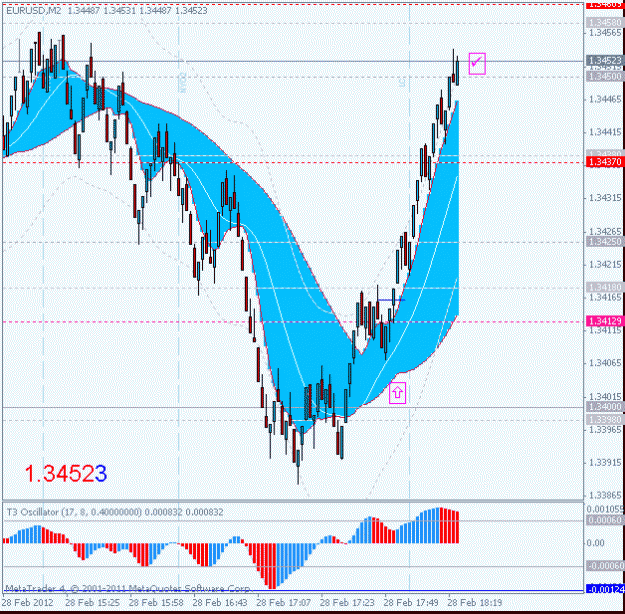
Task: Click the grey 1.34250 level label
Action: (x=605, y=242)
